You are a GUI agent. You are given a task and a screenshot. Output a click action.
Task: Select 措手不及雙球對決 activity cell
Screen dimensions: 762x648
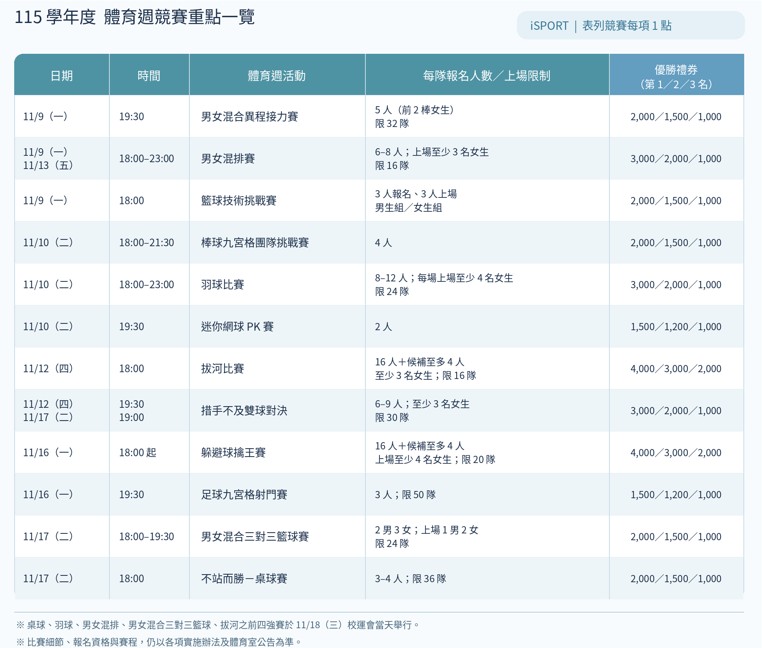point(277,410)
